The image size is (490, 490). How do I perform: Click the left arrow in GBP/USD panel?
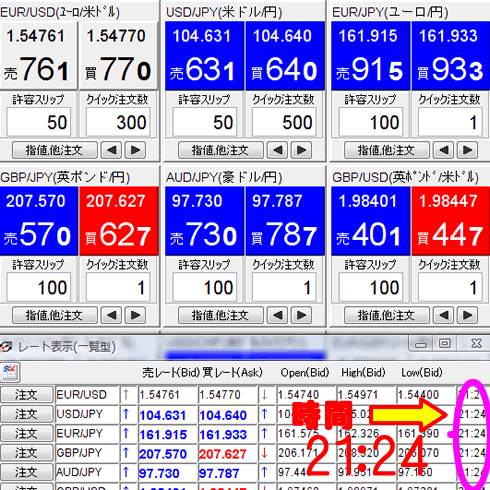coord(443,315)
